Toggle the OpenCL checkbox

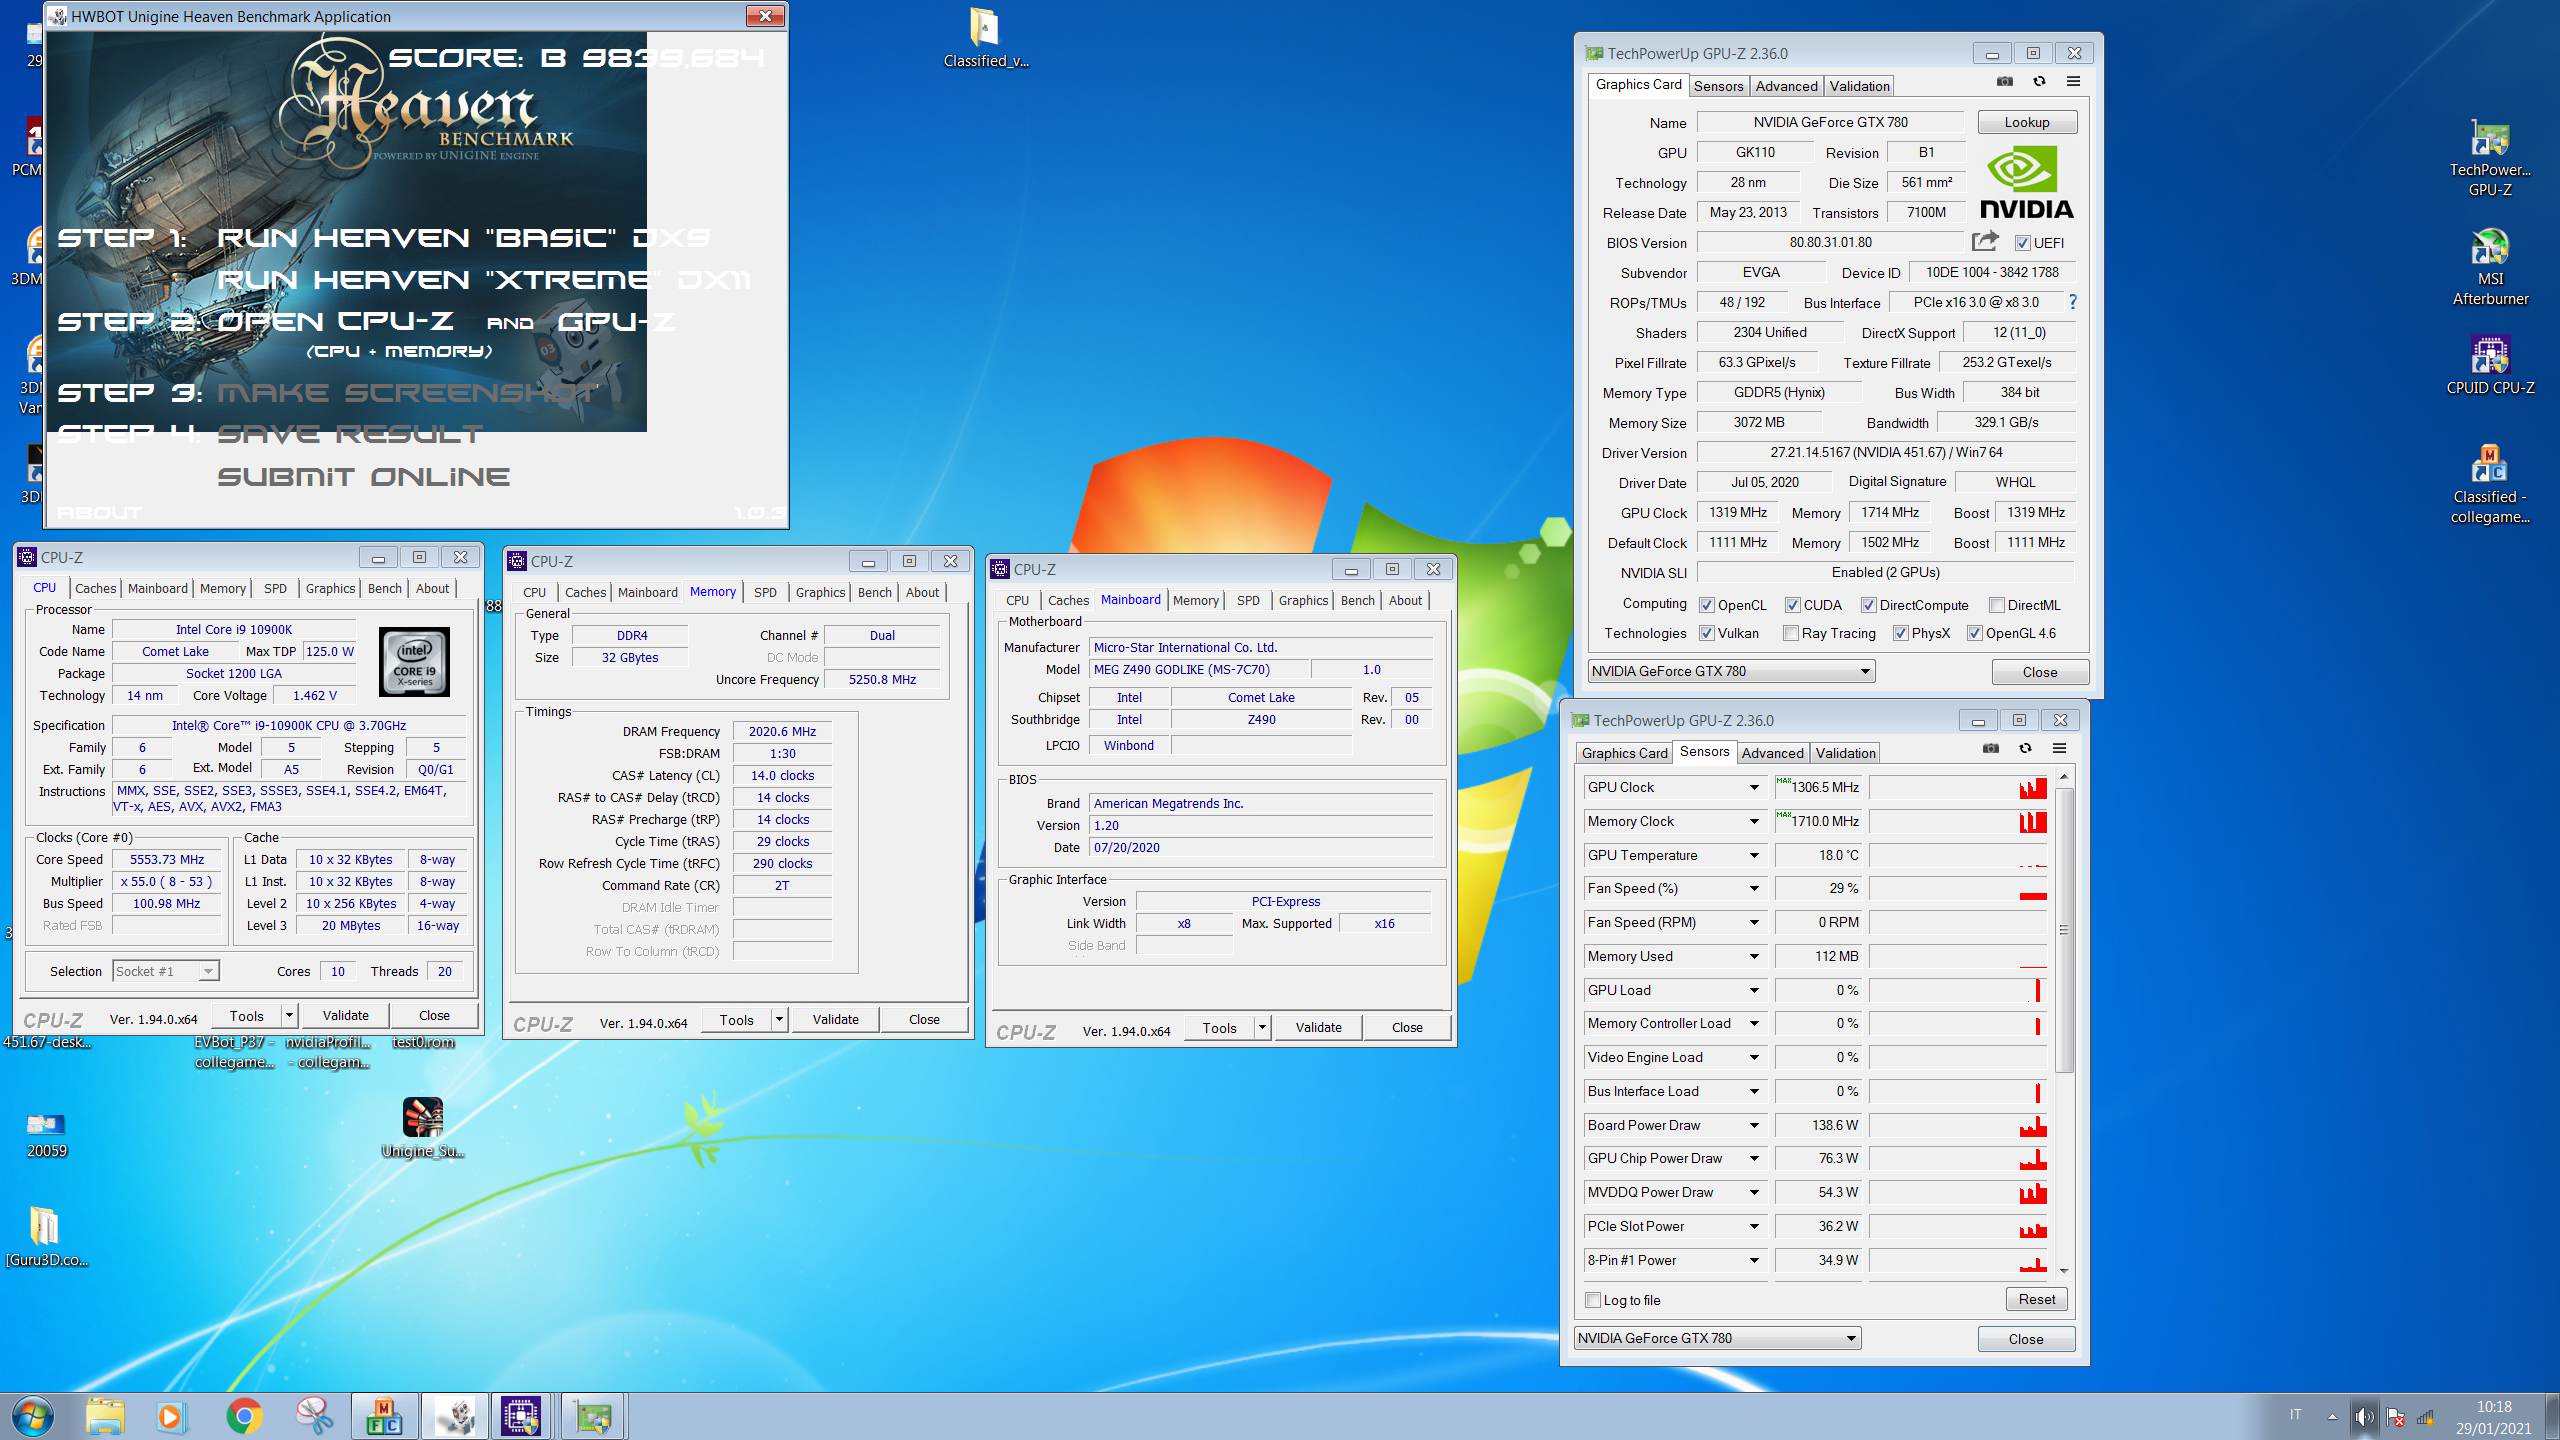click(1707, 605)
